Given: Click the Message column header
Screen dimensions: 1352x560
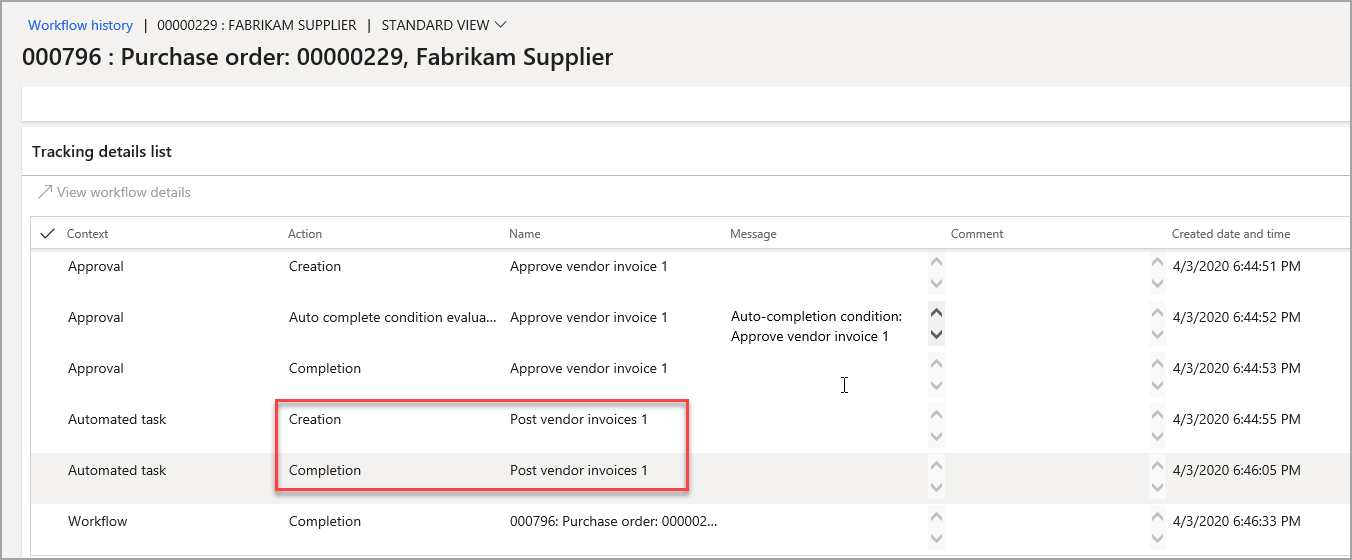Looking at the screenshot, I should (x=753, y=234).
